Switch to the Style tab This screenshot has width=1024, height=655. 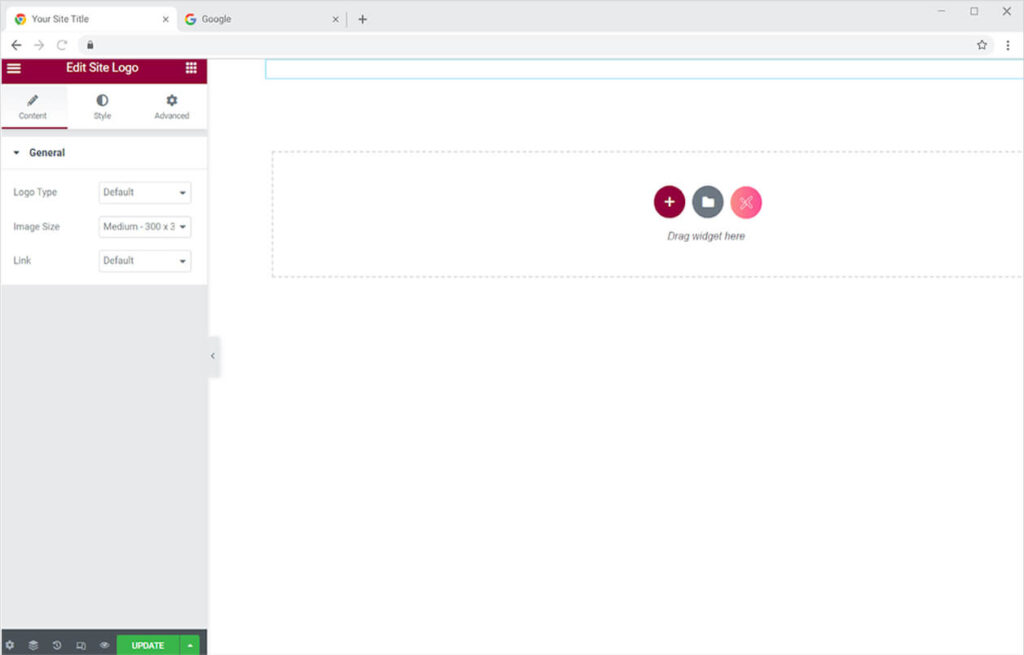pyautogui.click(x=102, y=107)
